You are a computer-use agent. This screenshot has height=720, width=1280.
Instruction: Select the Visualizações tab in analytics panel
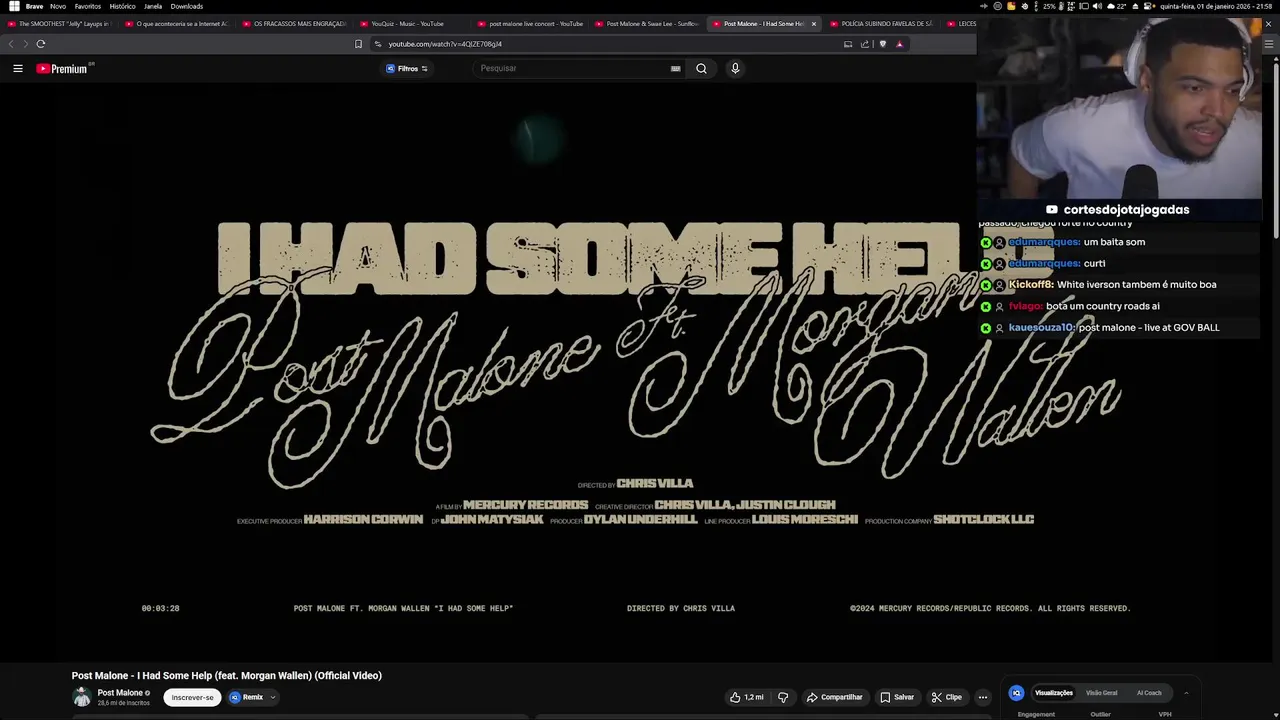click(x=1054, y=693)
